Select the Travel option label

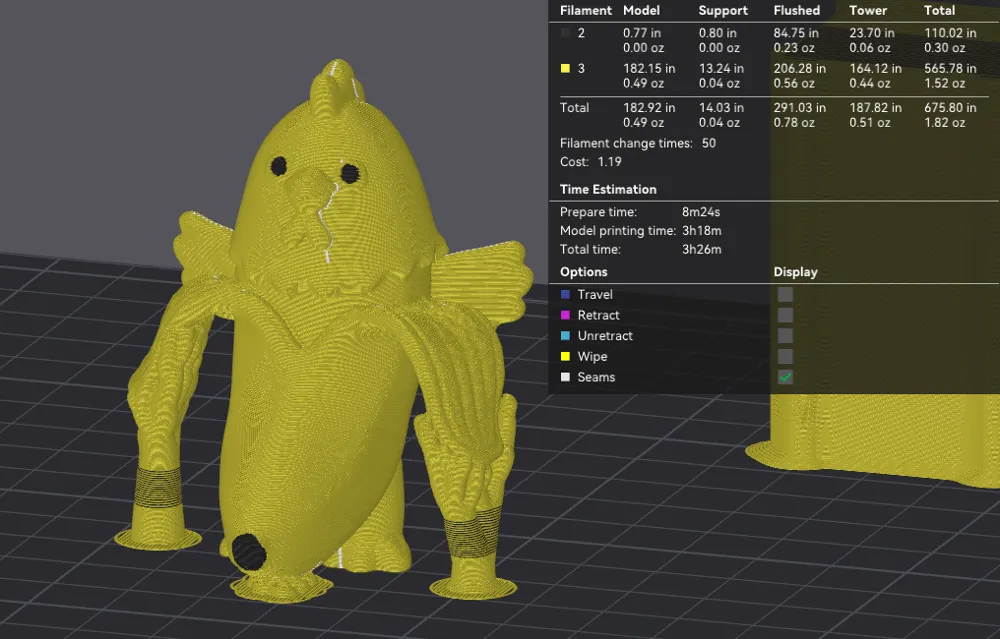coord(595,294)
